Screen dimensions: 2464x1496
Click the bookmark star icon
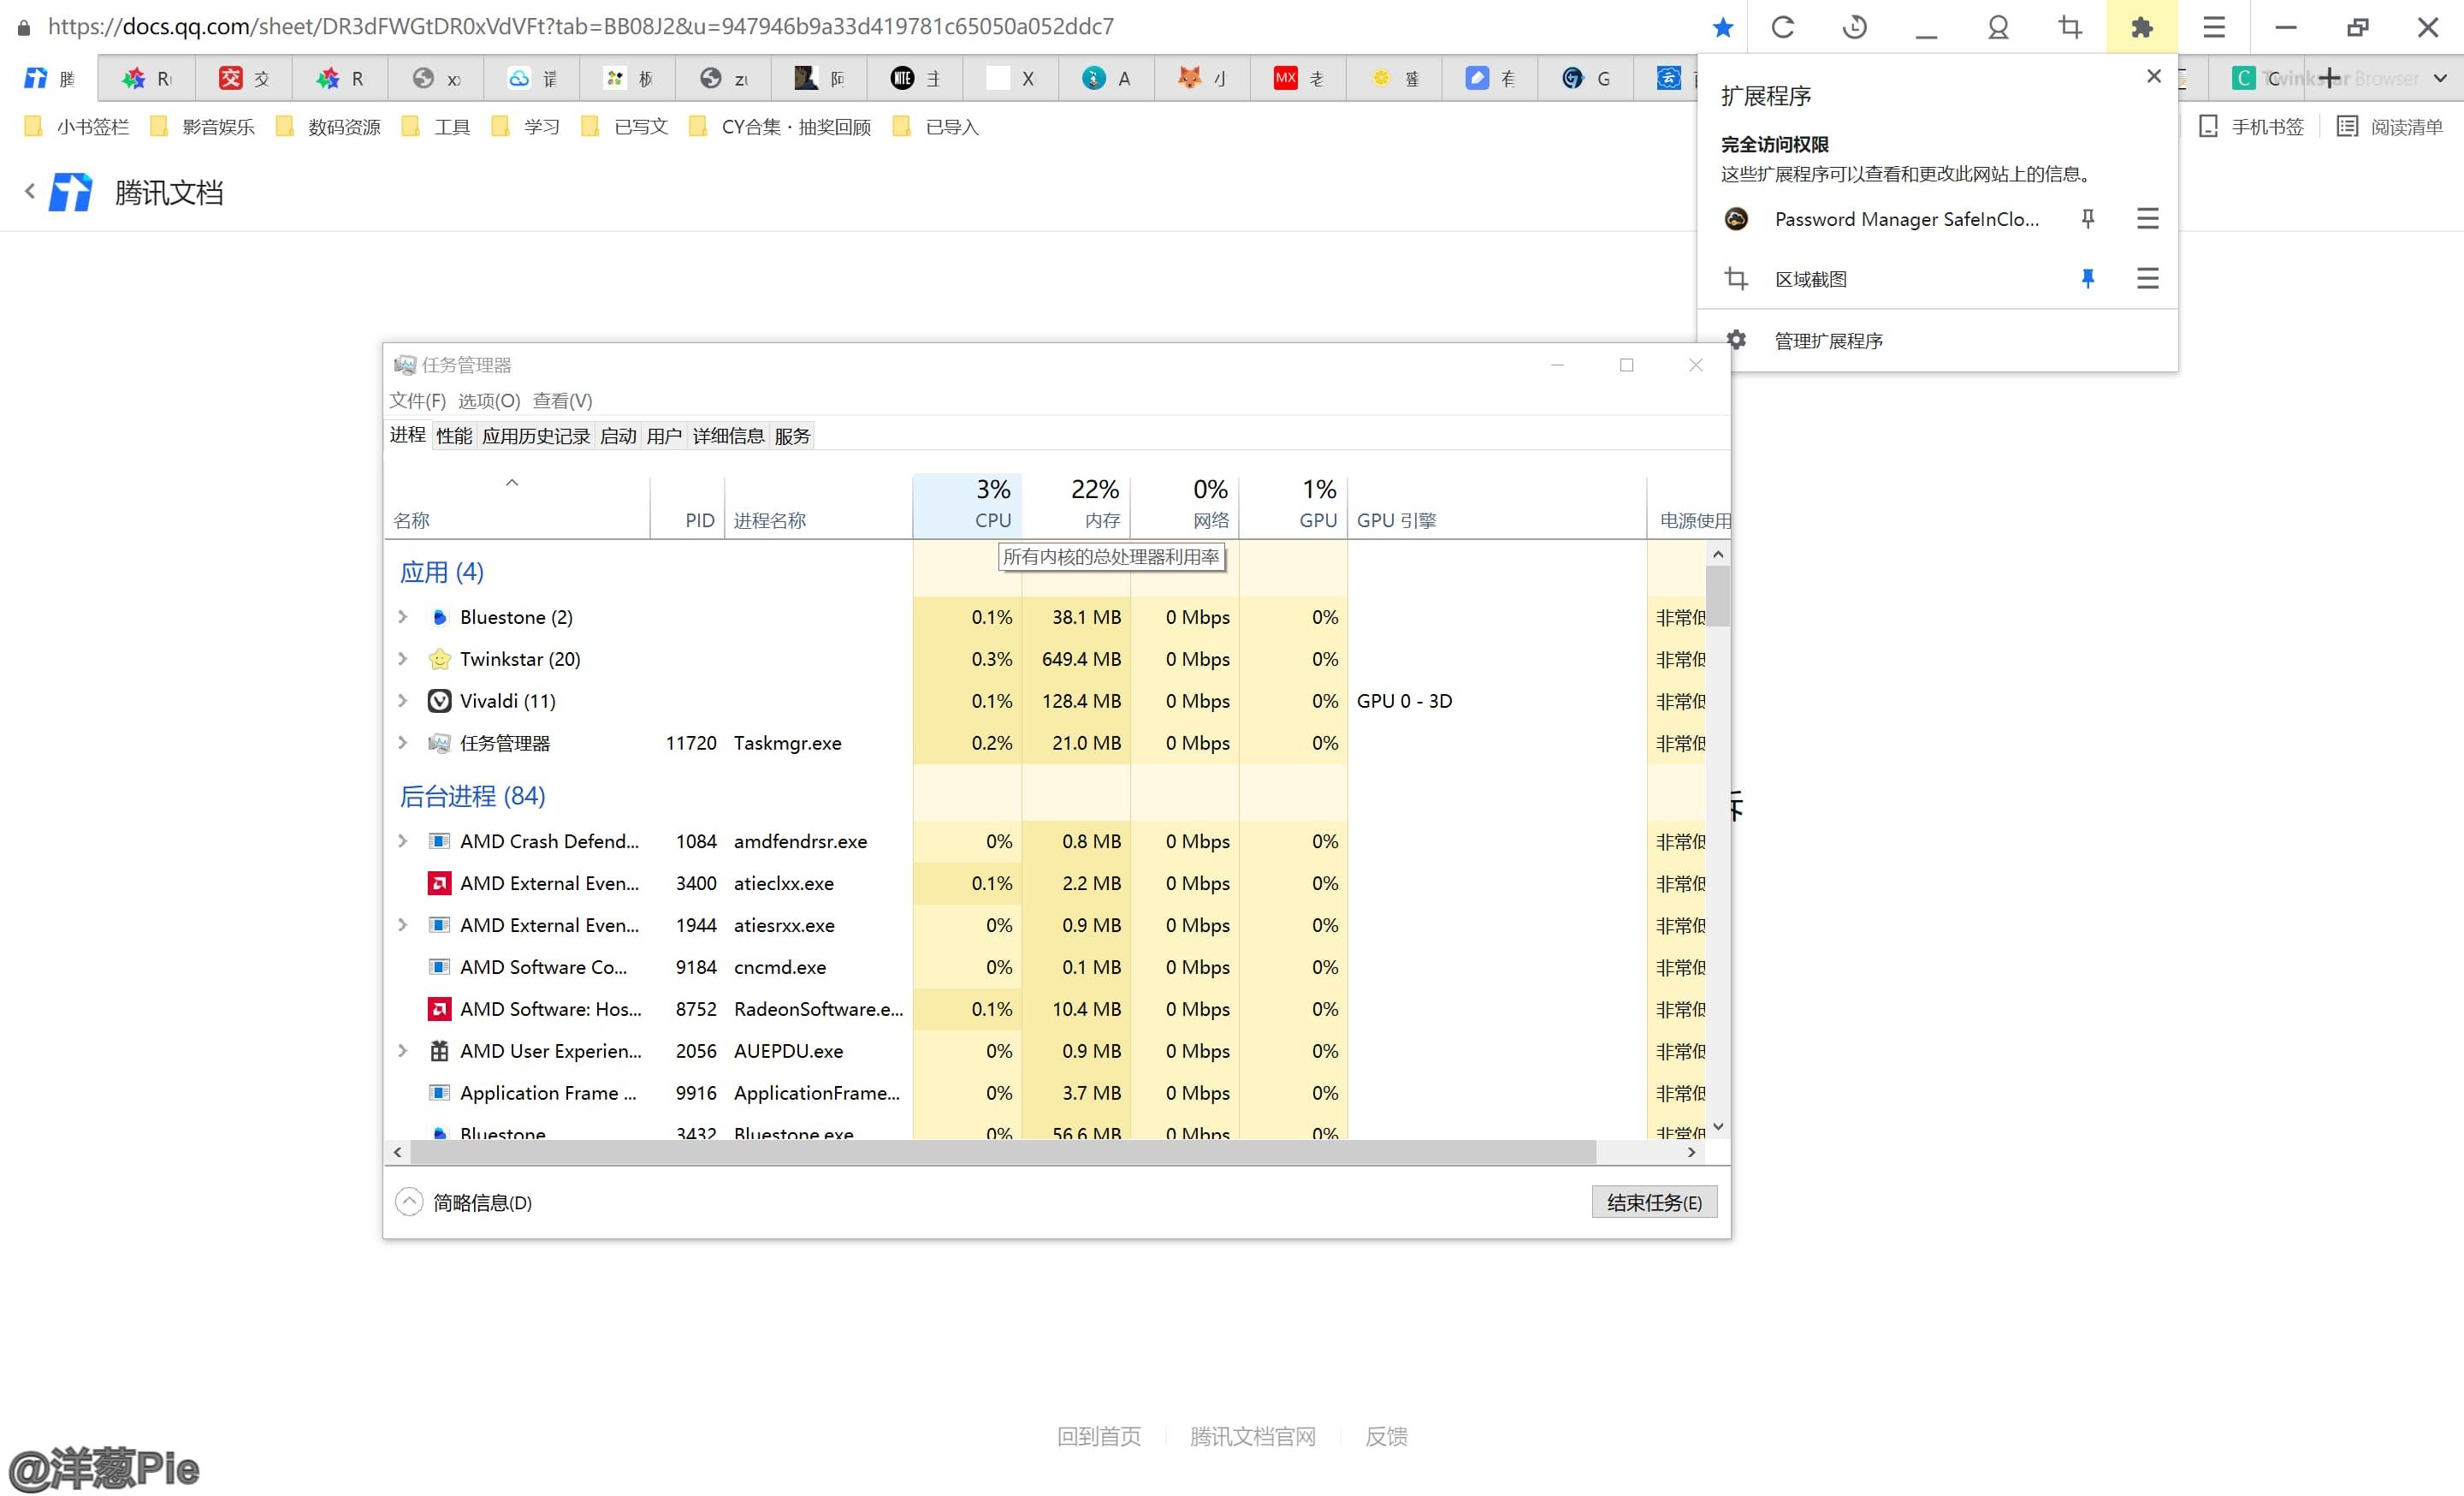[1722, 27]
